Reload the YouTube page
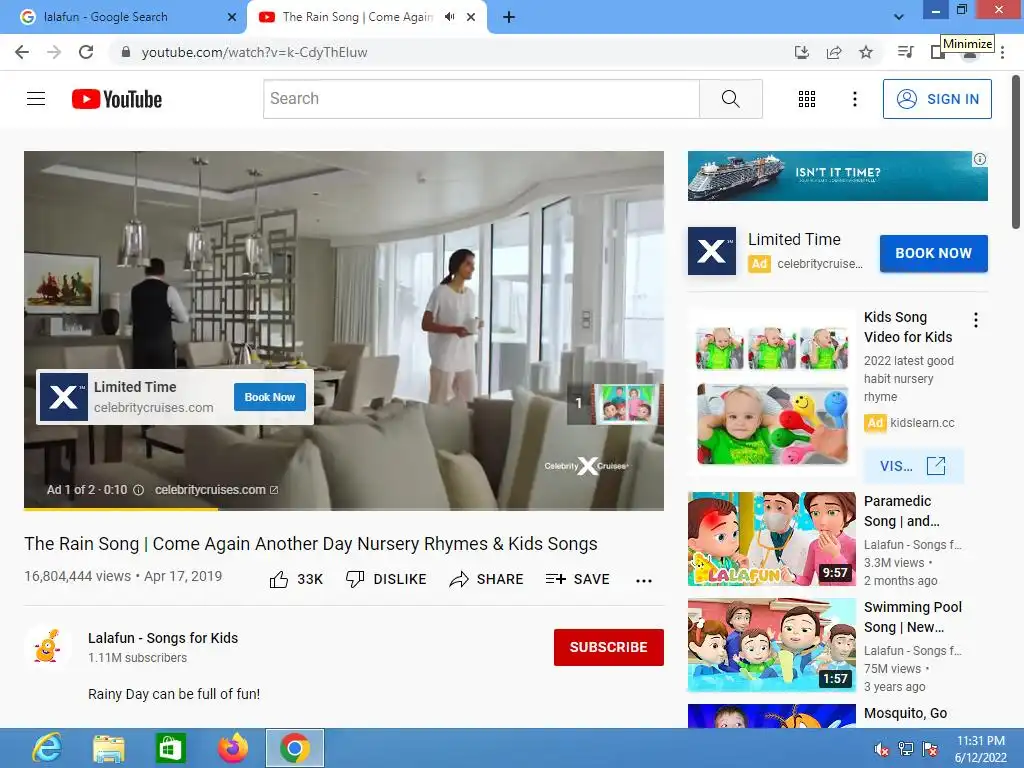Viewport: 1024px width, 768px height. (86, 52)
